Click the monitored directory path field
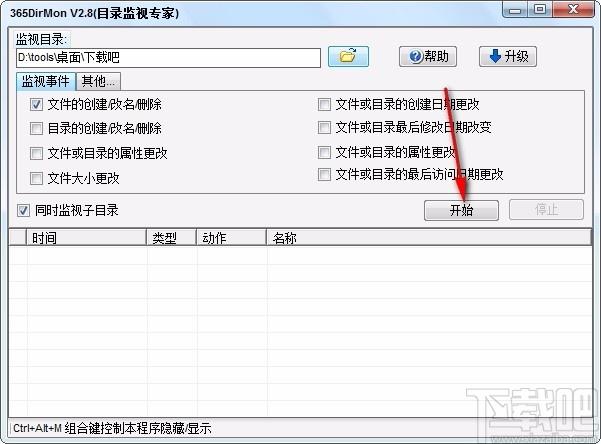Screen dimensions: 601x444 tap(169, 58)
